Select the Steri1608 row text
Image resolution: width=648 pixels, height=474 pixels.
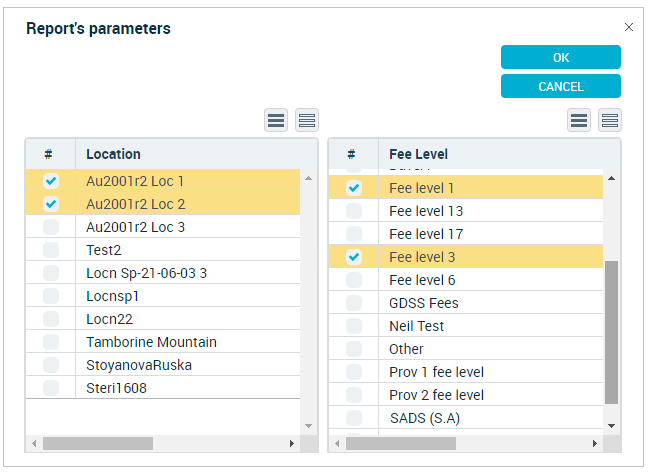click(x=117, y=388)
